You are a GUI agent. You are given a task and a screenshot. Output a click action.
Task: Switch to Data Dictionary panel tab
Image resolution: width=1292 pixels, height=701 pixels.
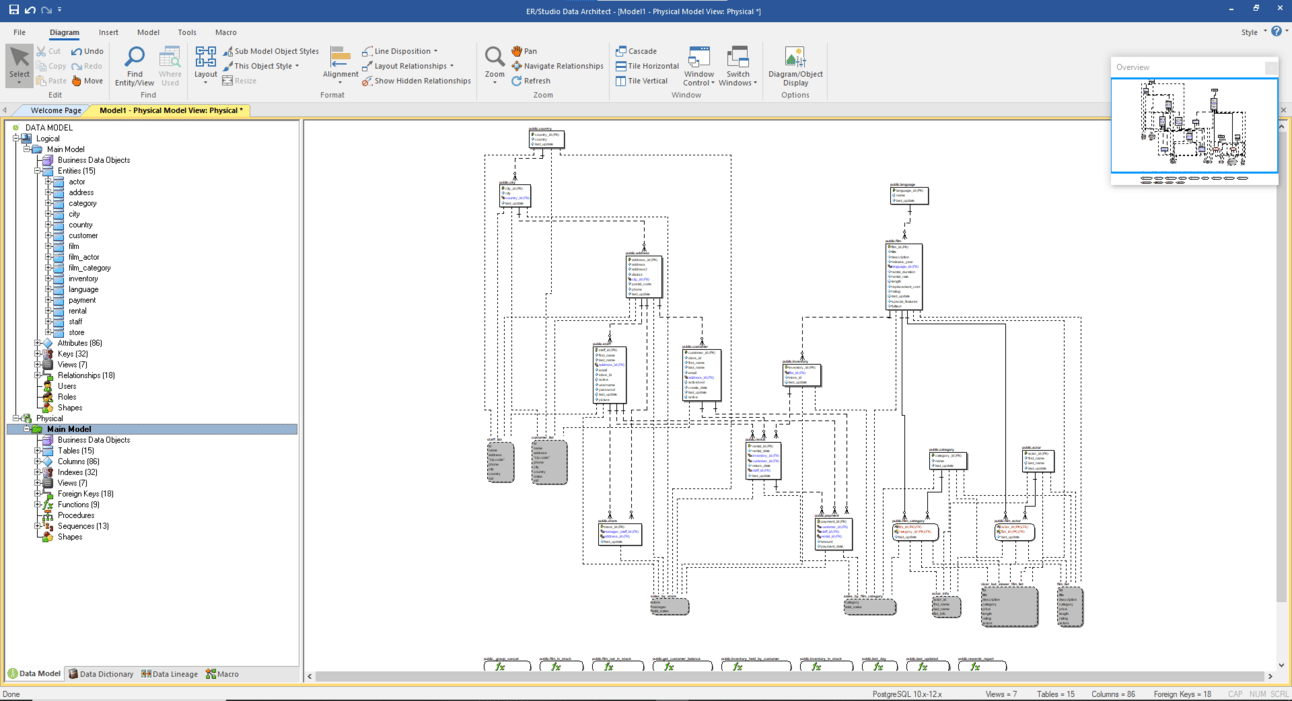101,674
